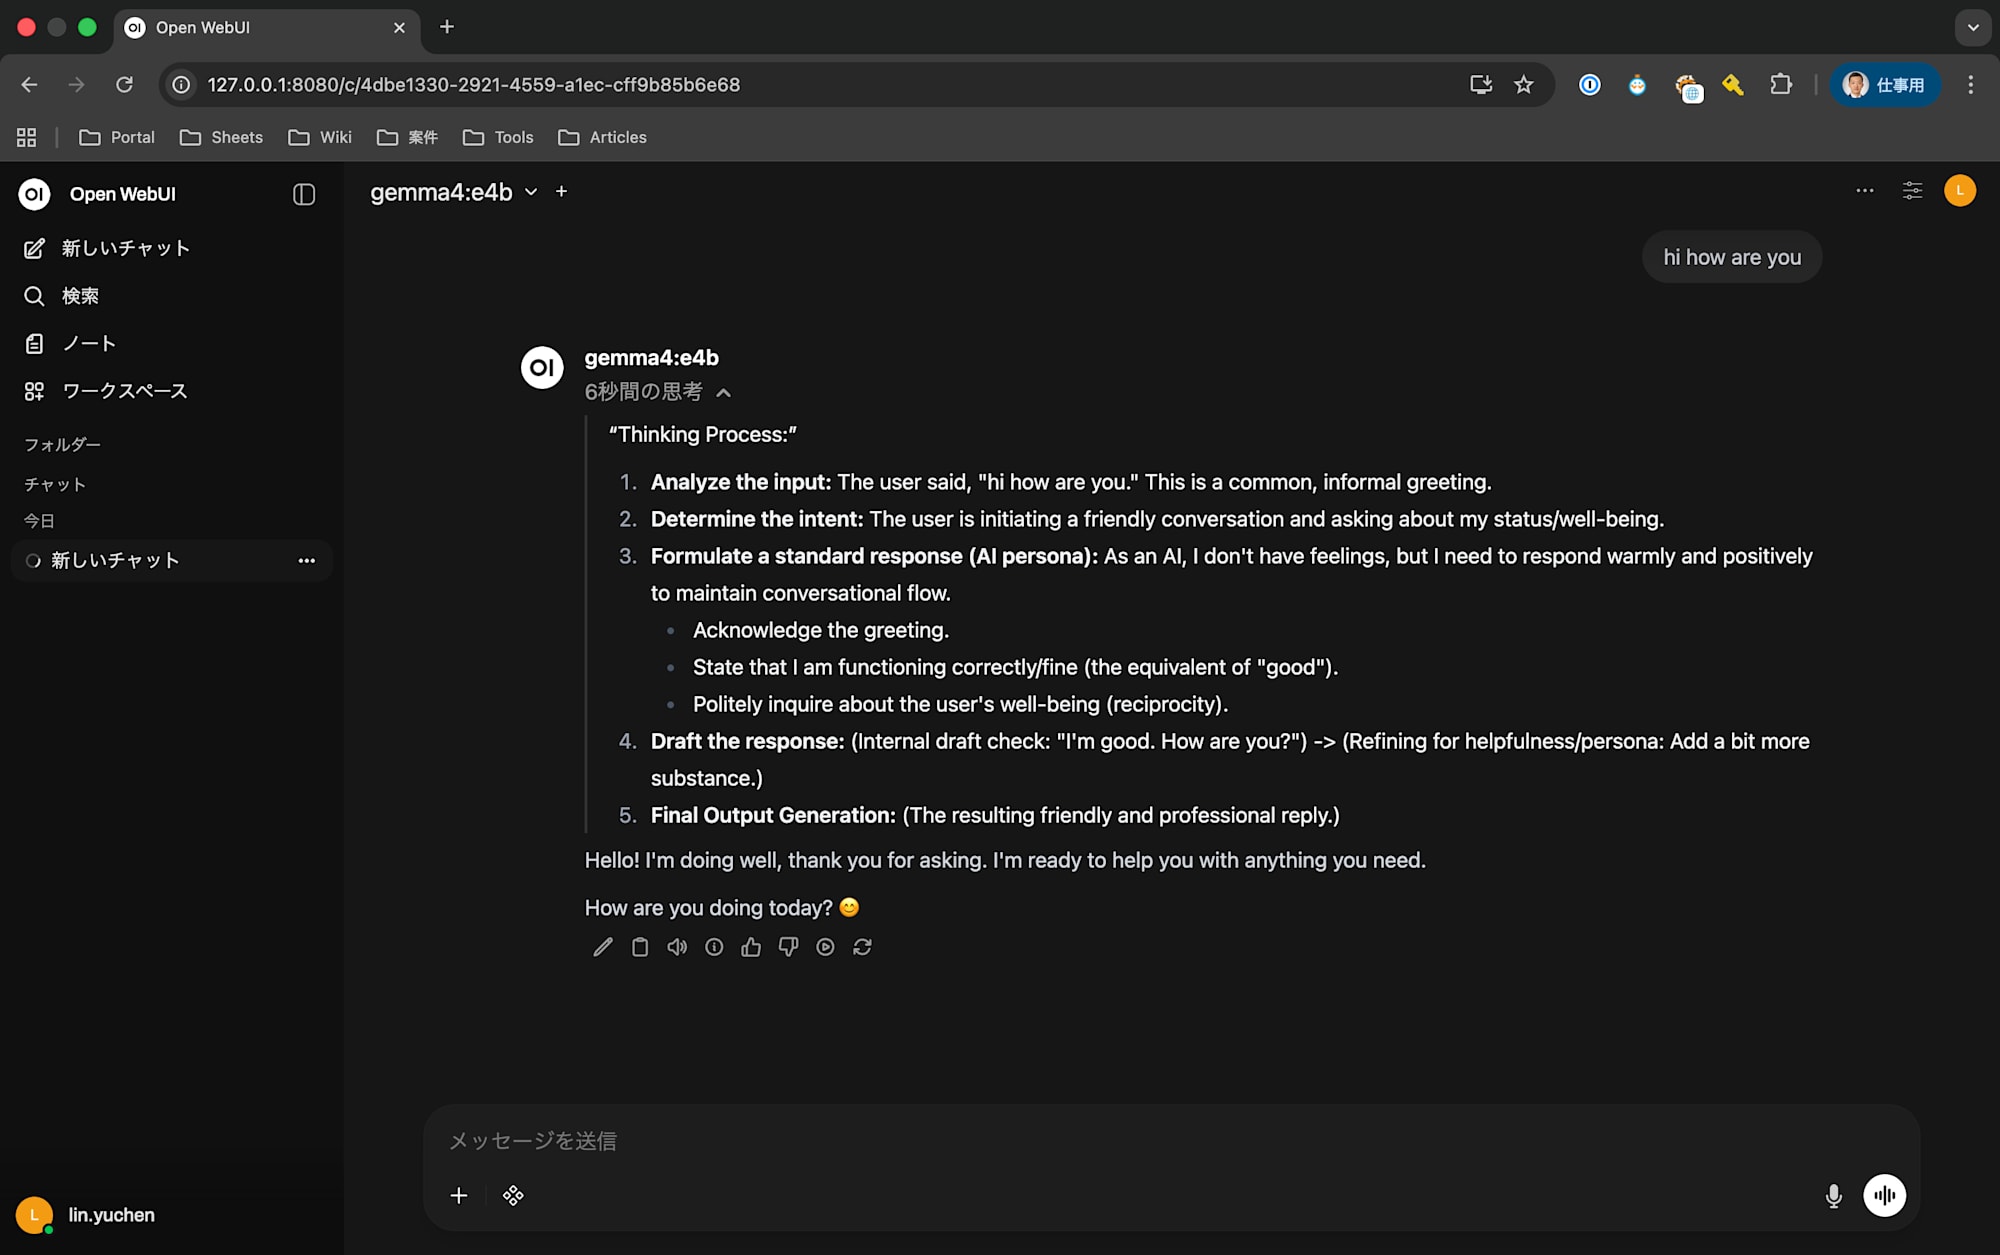Screen dimensions: 2000x1255
Task: Read response aloud with speaker icon
Action: click(677, 947)
